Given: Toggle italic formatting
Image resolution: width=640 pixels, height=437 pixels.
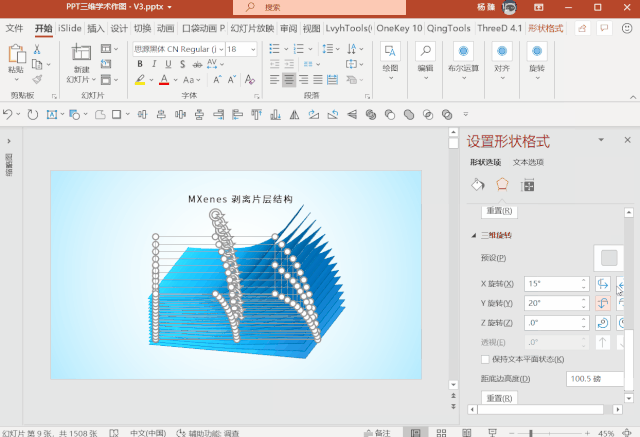Looking at the screenshot, I should pyautogui.click(x=154, y=64).
